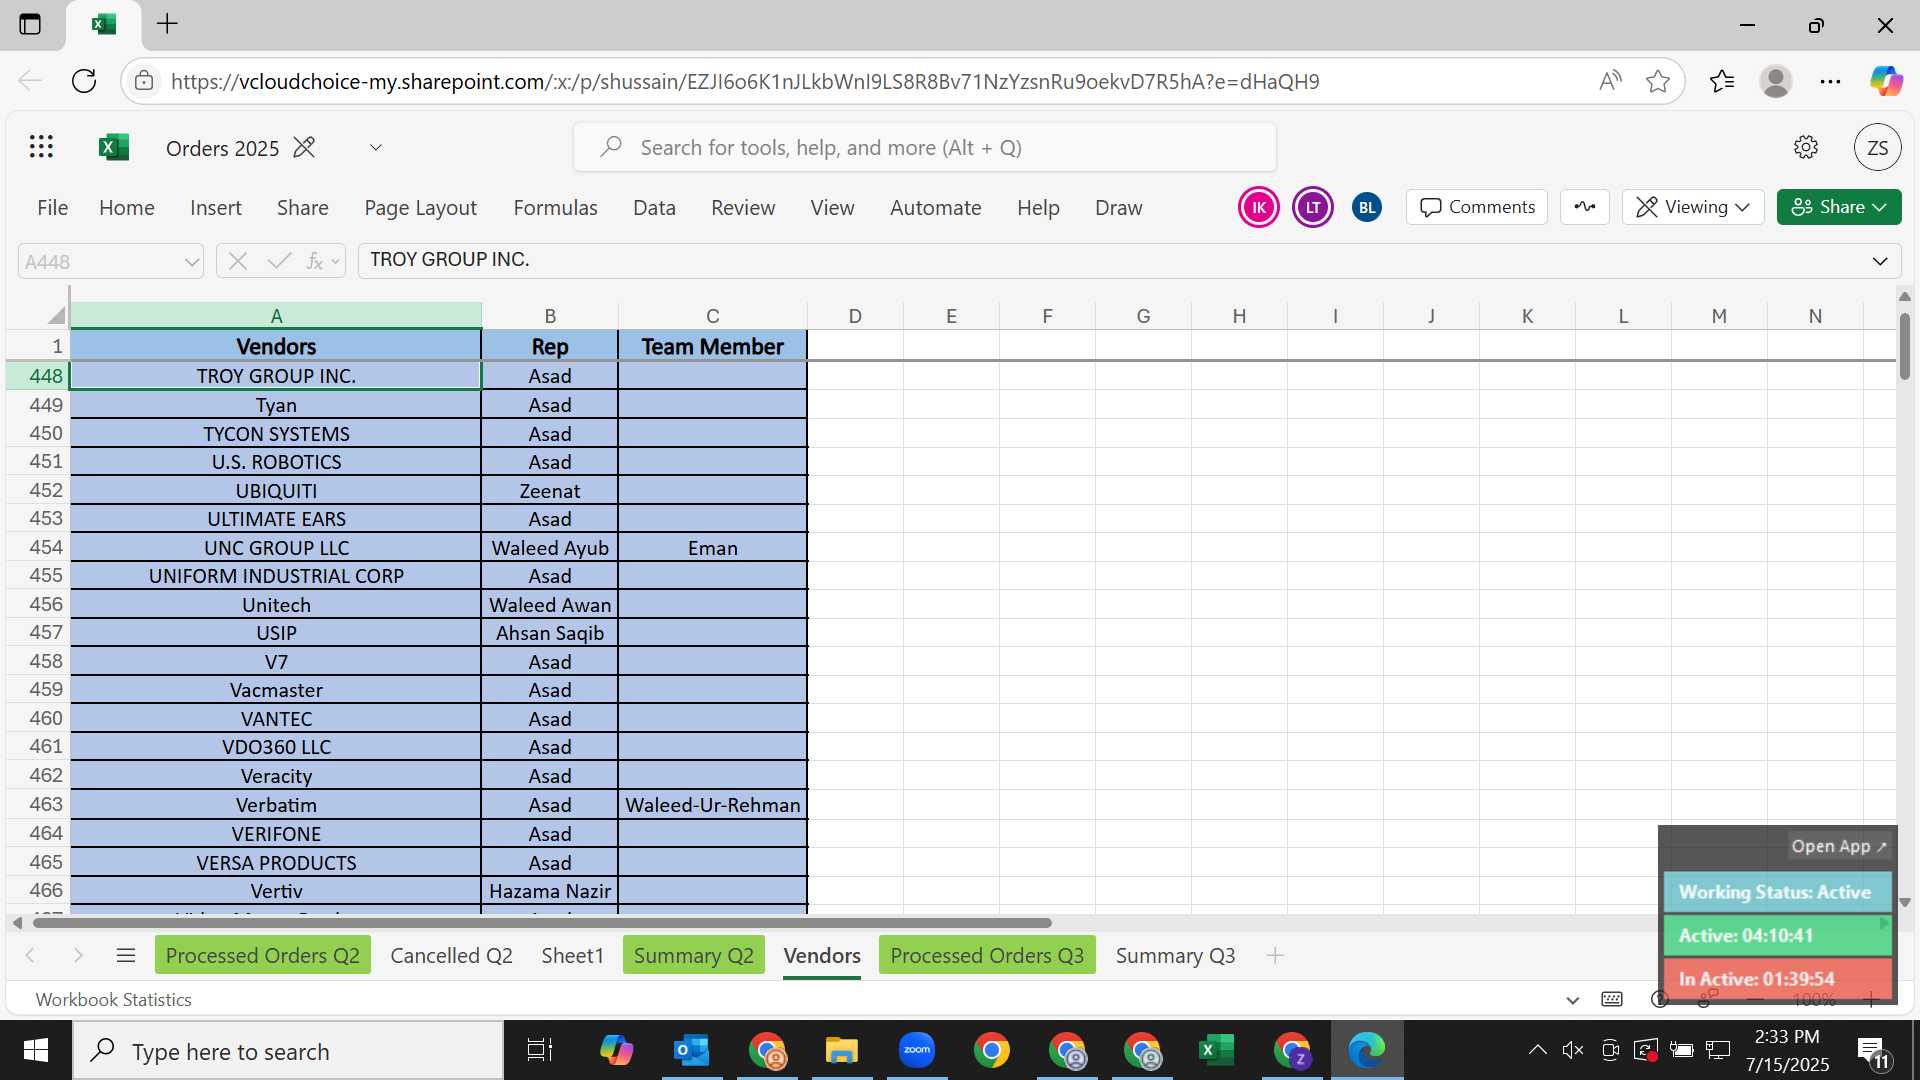1920x1080 pixels.
Task: Select row 454 header
Action: click(38, 547)
